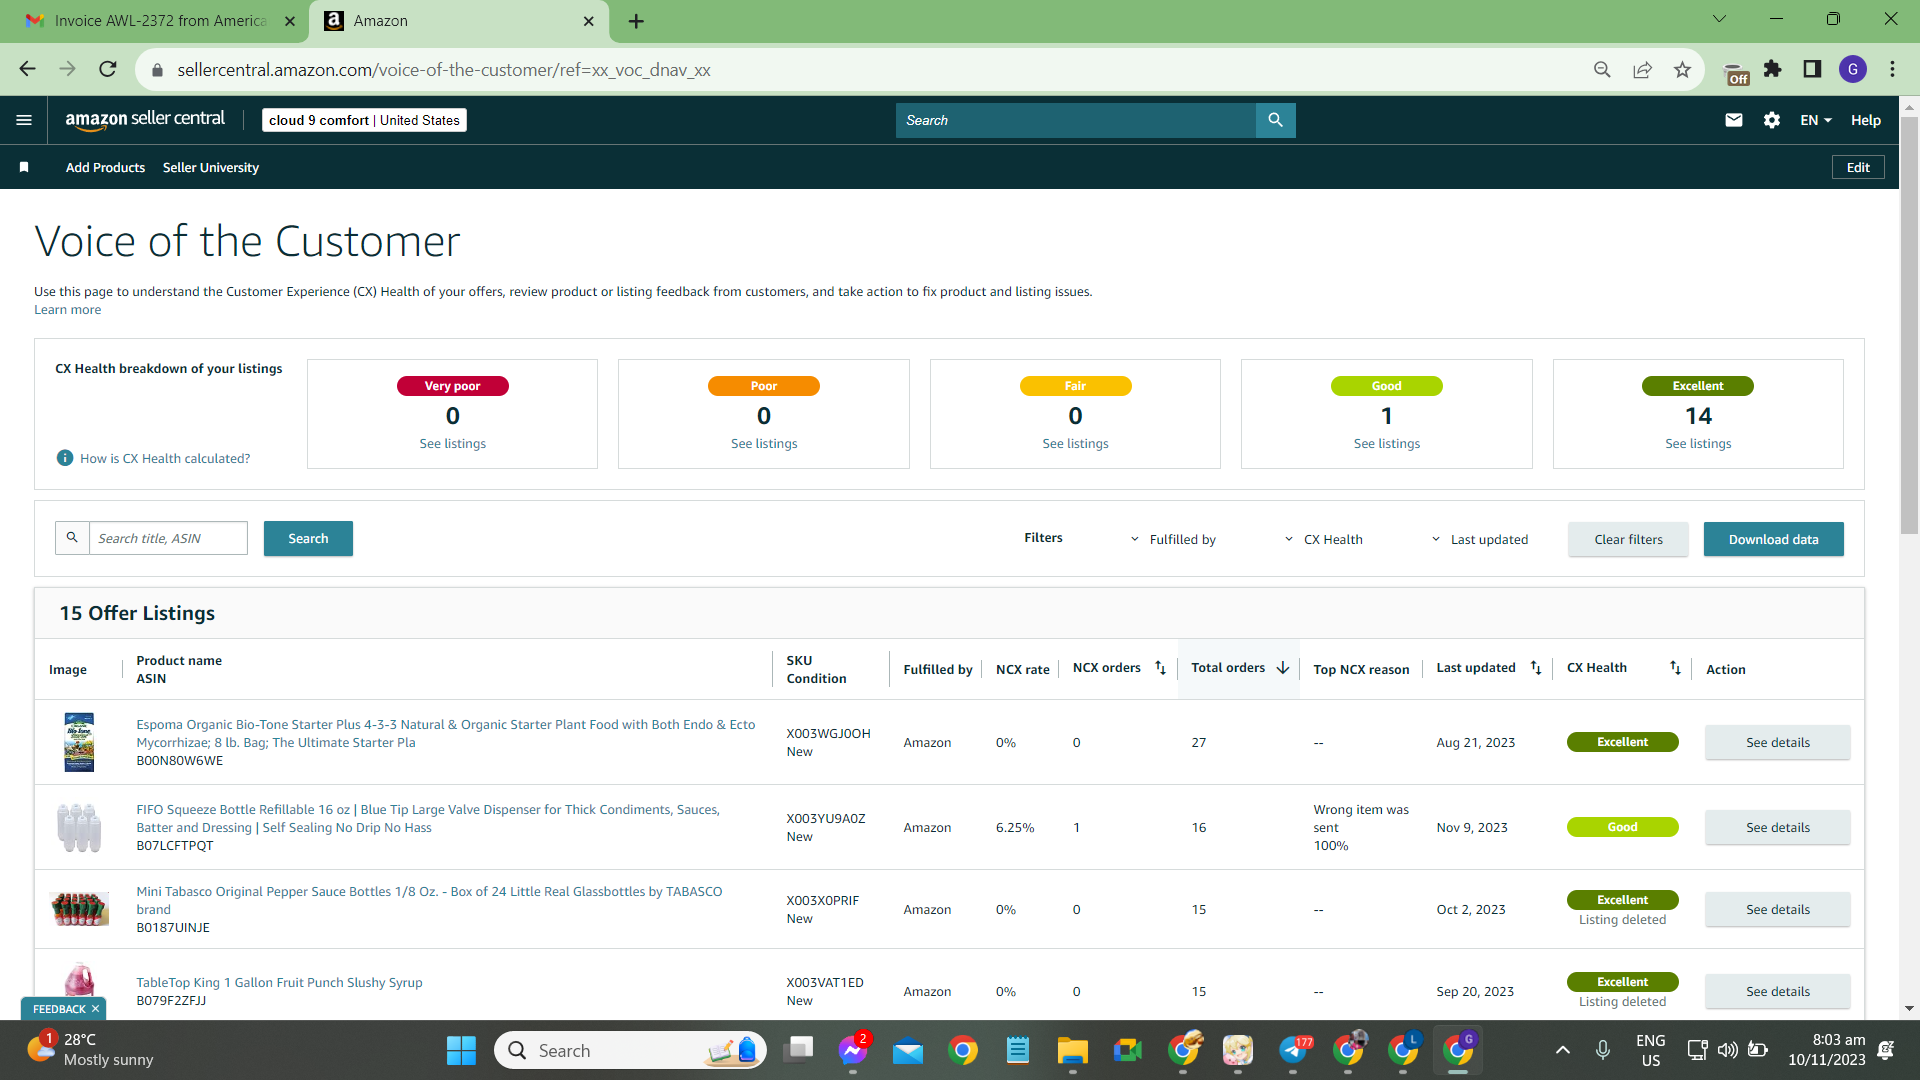The height and width of the screenshot is (1080, 1920).
Task: Open the Learn more link
Action: (x=67, y=310)
